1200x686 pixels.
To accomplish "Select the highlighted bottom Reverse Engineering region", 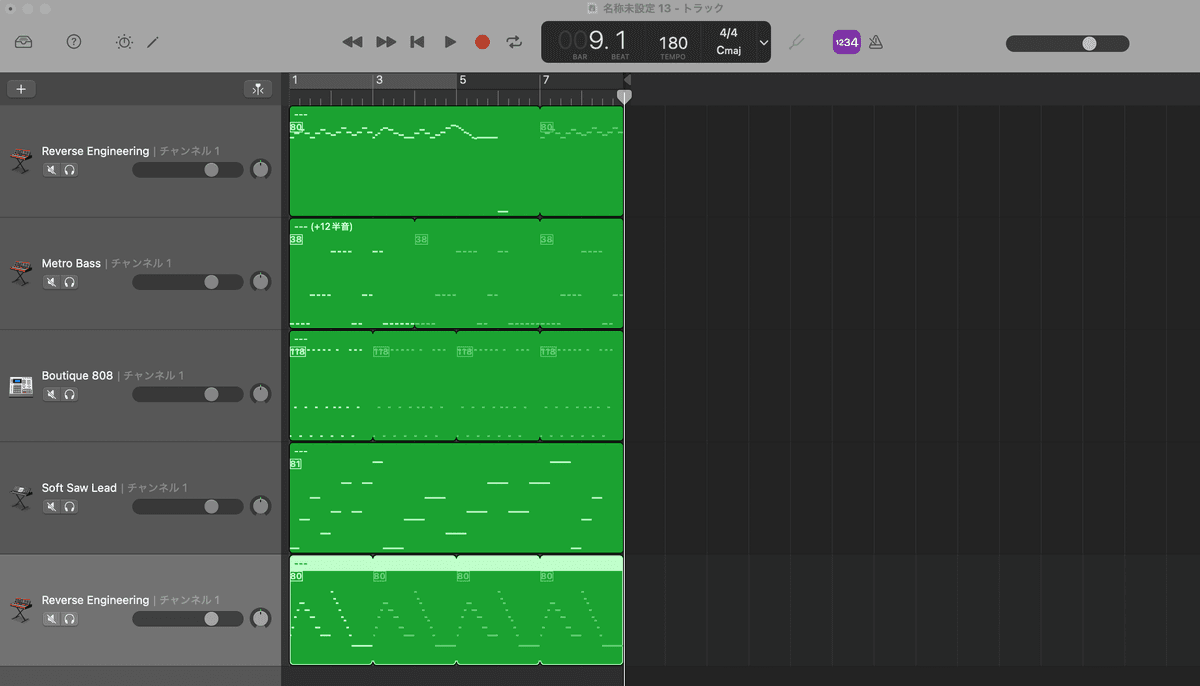I will coord(456,610).
